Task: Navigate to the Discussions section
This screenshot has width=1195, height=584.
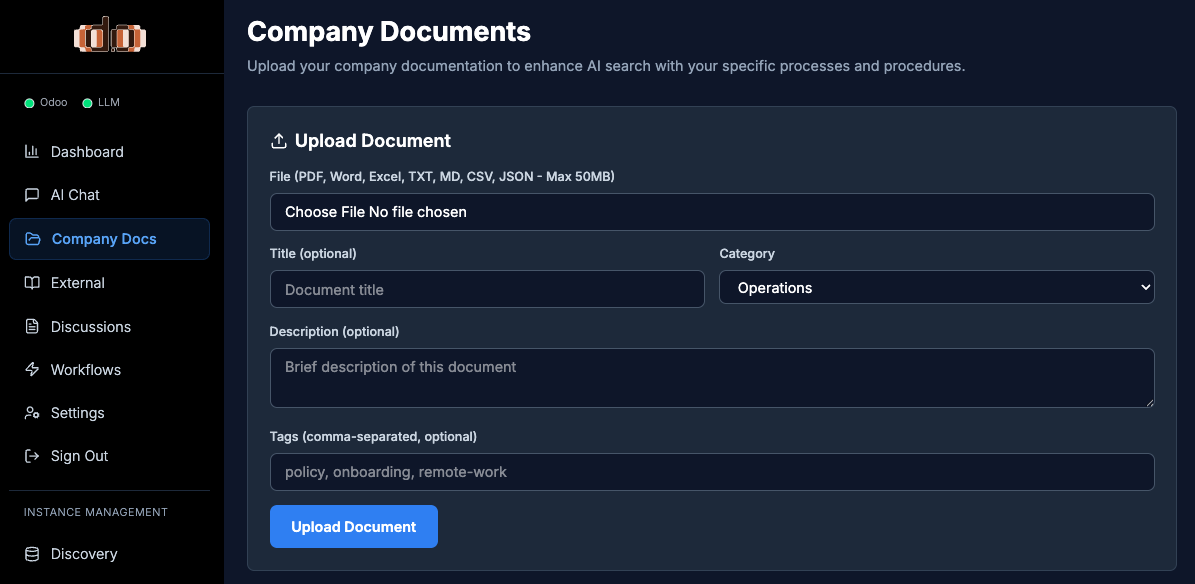Action: pyautogui.click(x=90, y=327)
